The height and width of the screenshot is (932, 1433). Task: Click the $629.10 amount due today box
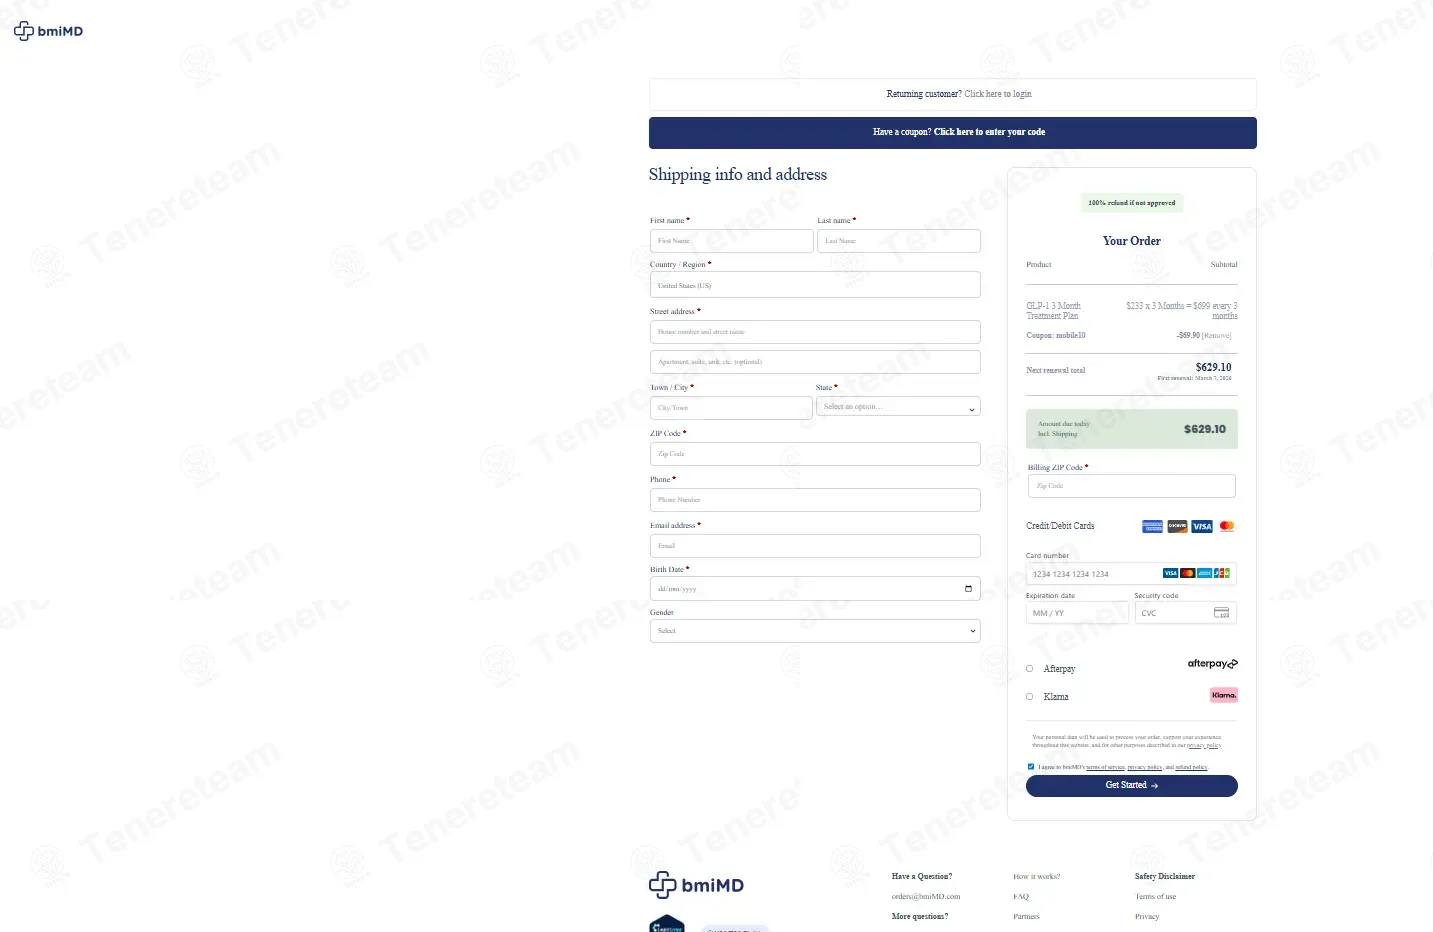click(x=1132, y=429)
